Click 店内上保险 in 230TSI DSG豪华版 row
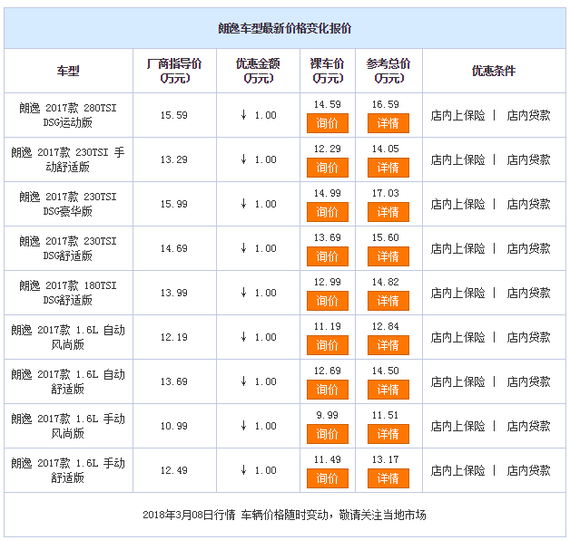 (458, 204)
